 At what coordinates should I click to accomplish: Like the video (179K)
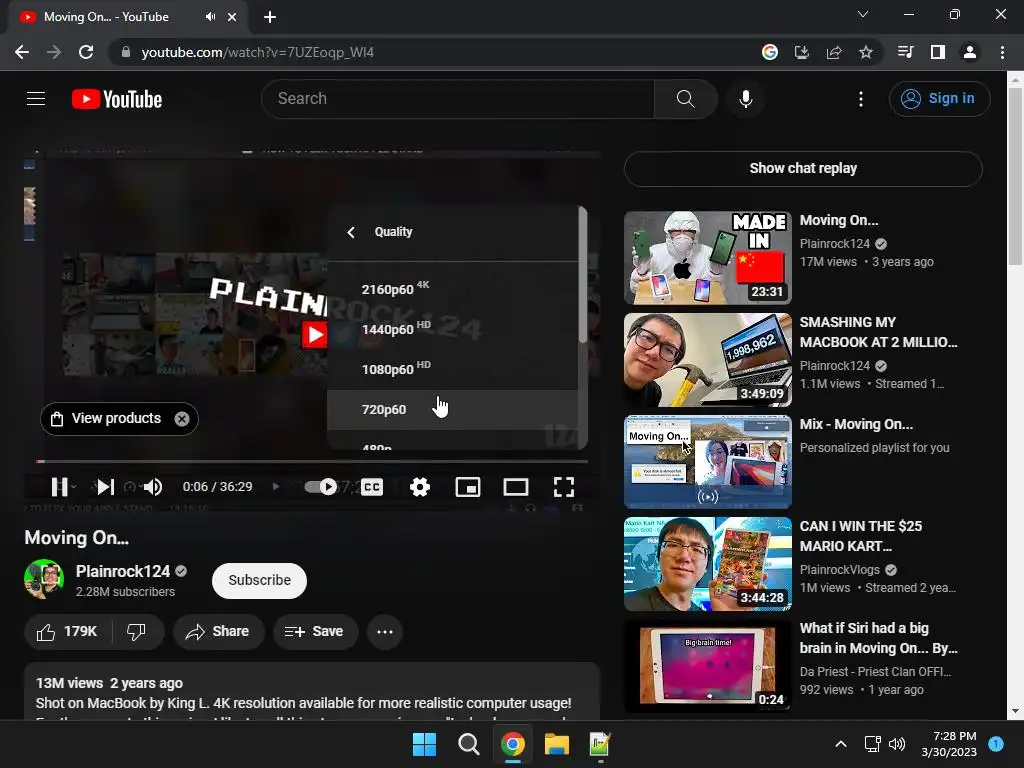[67, 632]
